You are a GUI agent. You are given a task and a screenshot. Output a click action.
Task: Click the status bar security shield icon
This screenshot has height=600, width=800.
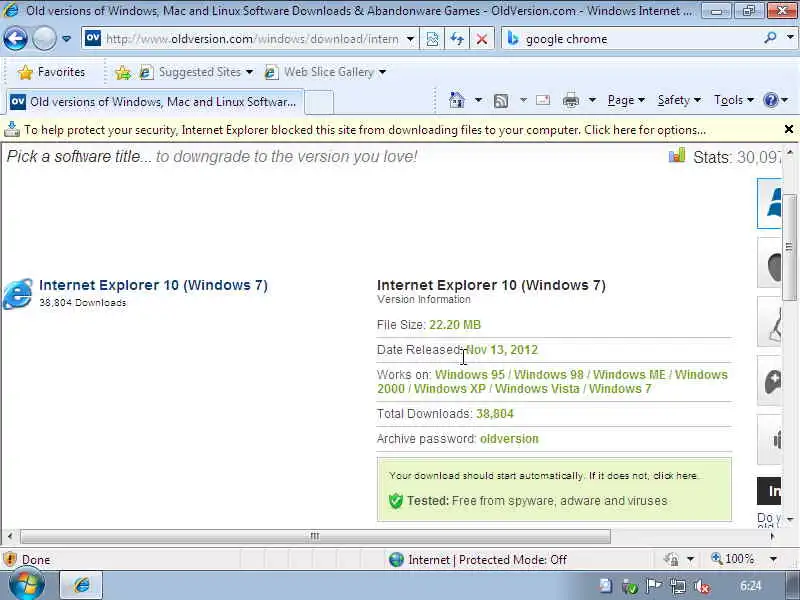[x=10, y=560]
